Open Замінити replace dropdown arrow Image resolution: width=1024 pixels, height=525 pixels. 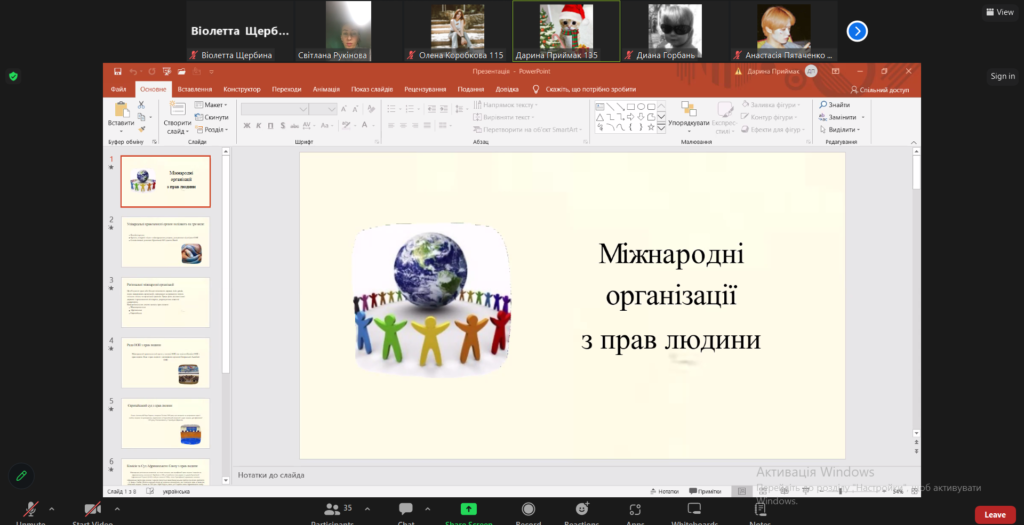tap(863, 117)
